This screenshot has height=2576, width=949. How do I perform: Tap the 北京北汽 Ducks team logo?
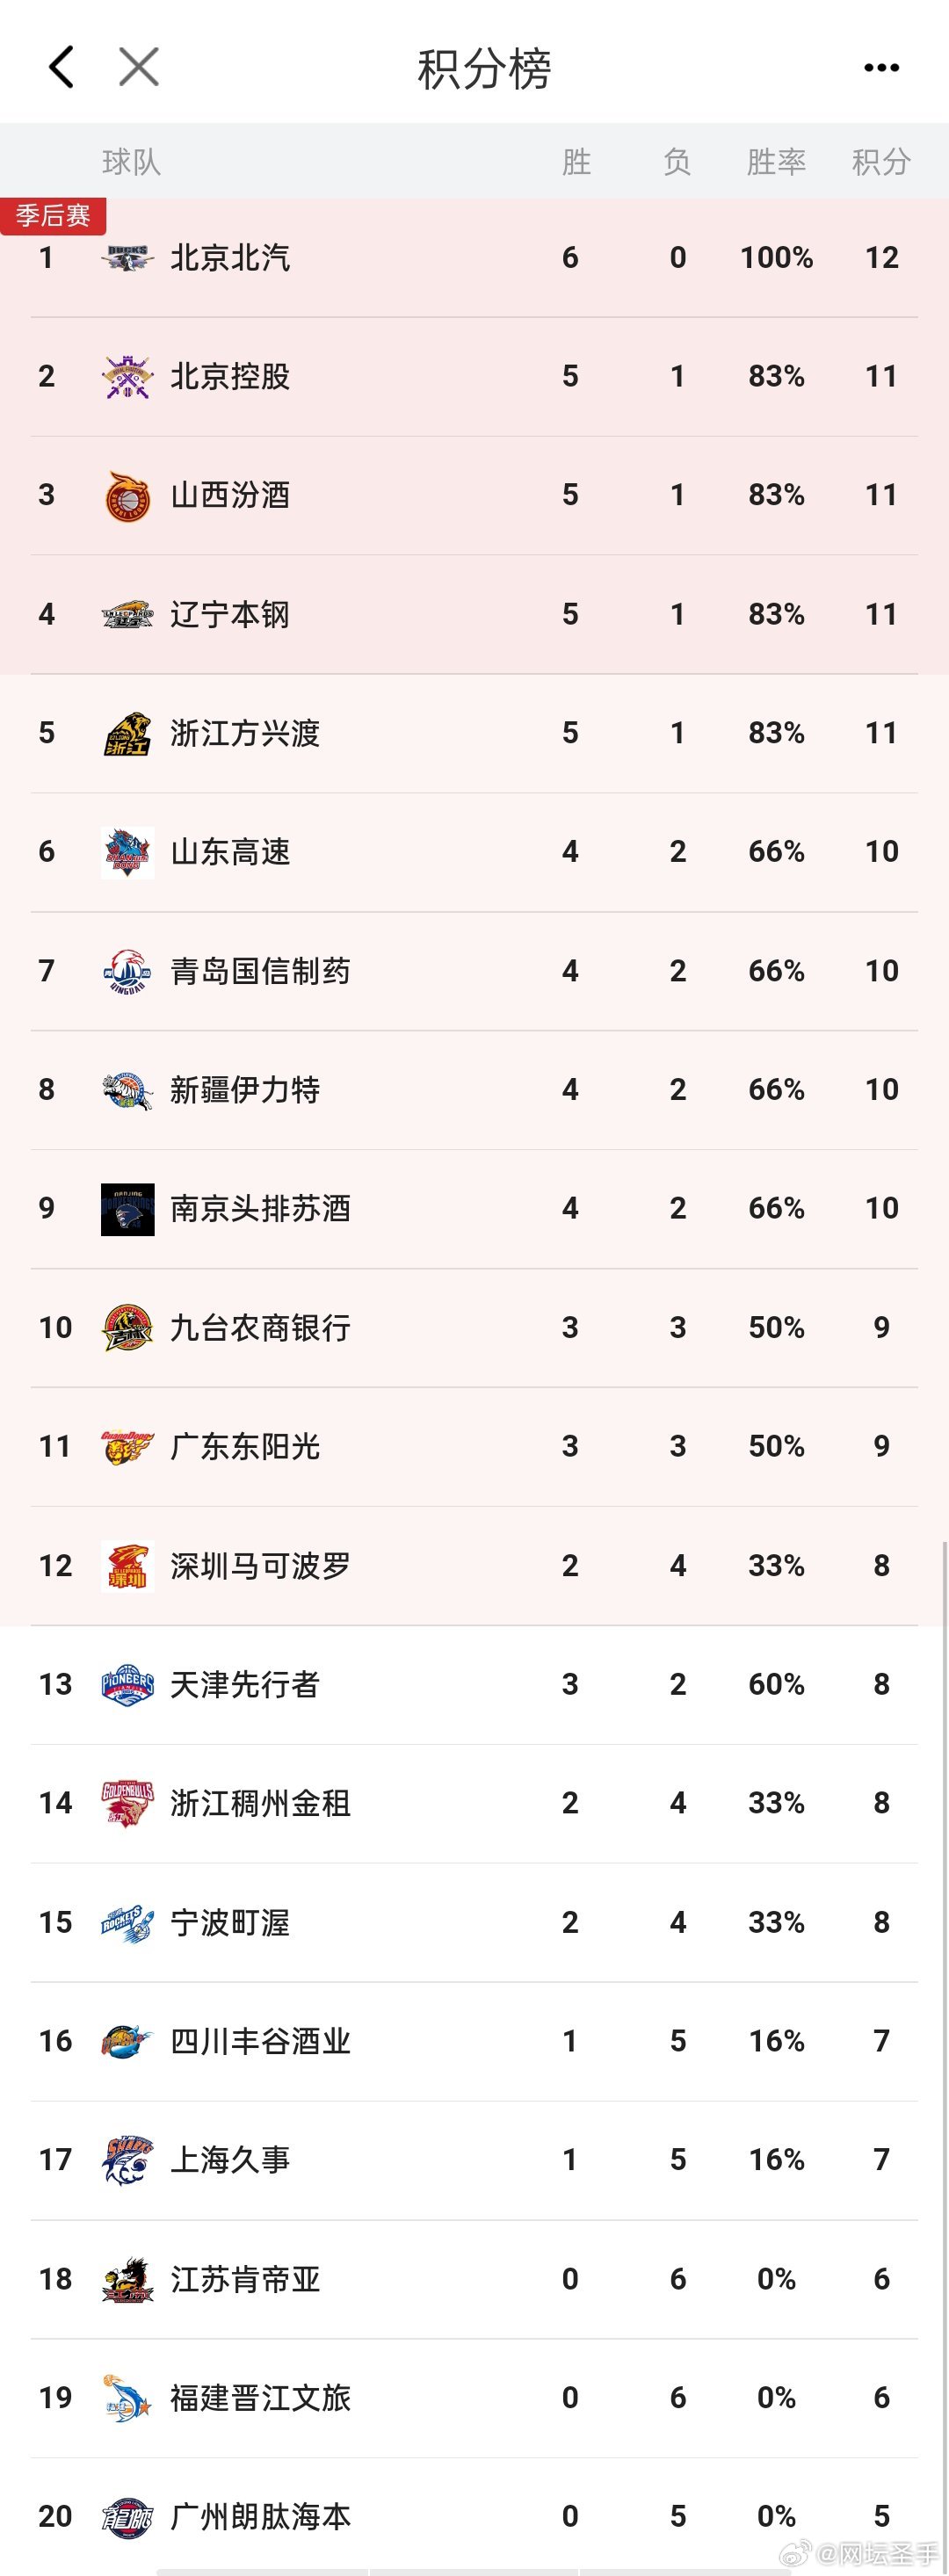point(127,257)
